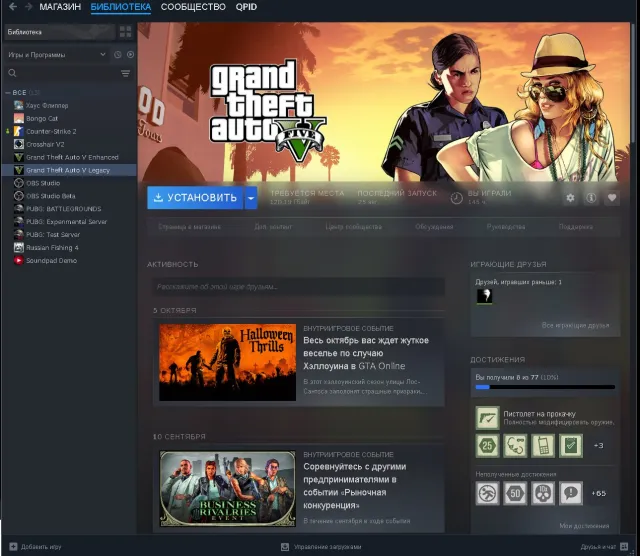Click the Bongo Cat icon
The image size is (640, 556).
pos(19,118)
